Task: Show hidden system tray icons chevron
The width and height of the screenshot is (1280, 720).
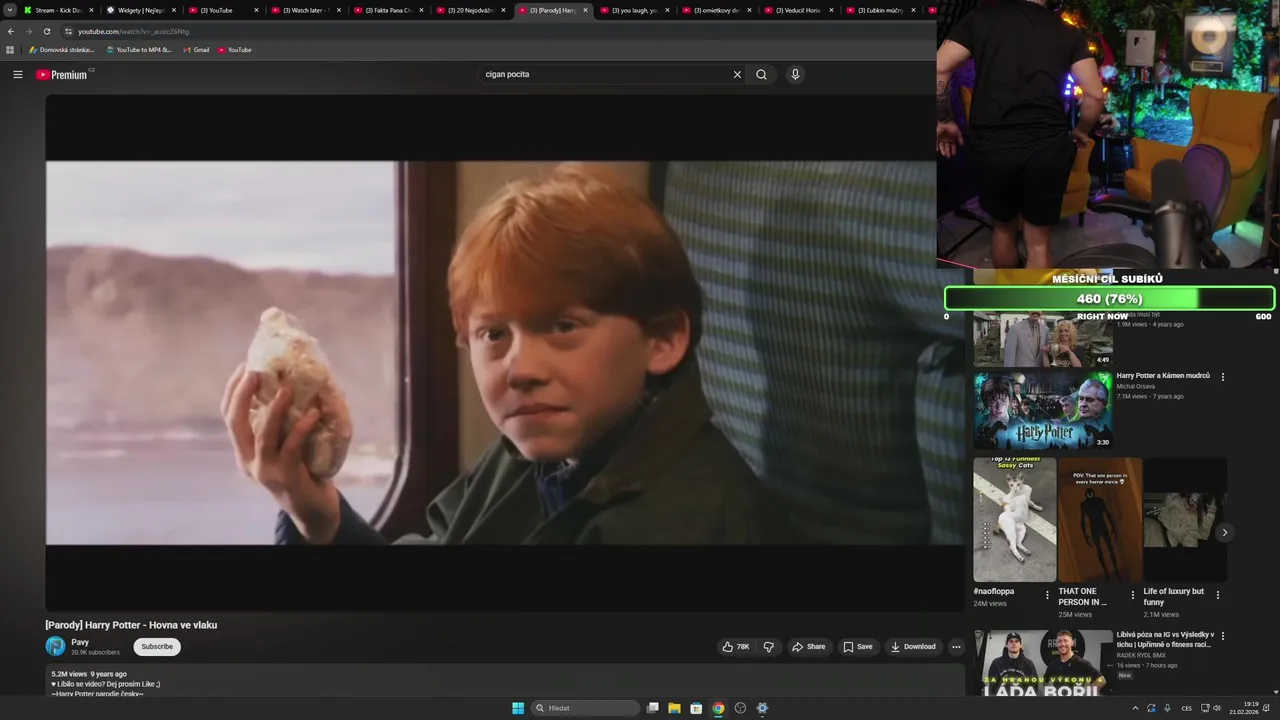Action: (1135, 708)
